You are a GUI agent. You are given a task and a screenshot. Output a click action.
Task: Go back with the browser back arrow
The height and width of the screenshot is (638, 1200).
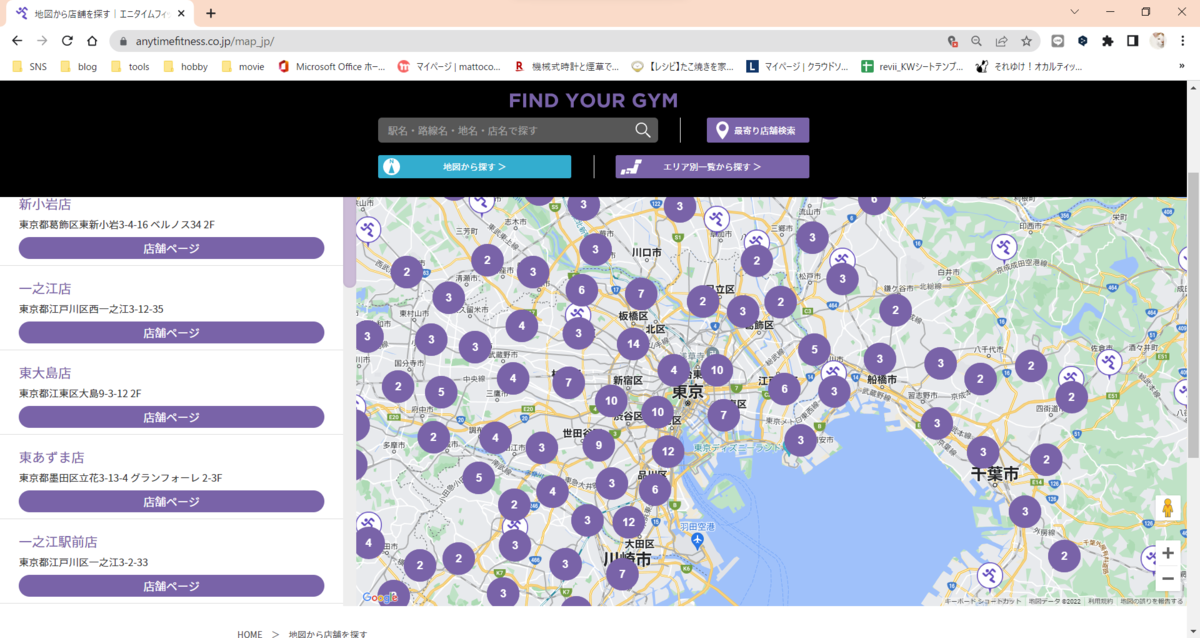pyautogui.click(x=17, y=41)
